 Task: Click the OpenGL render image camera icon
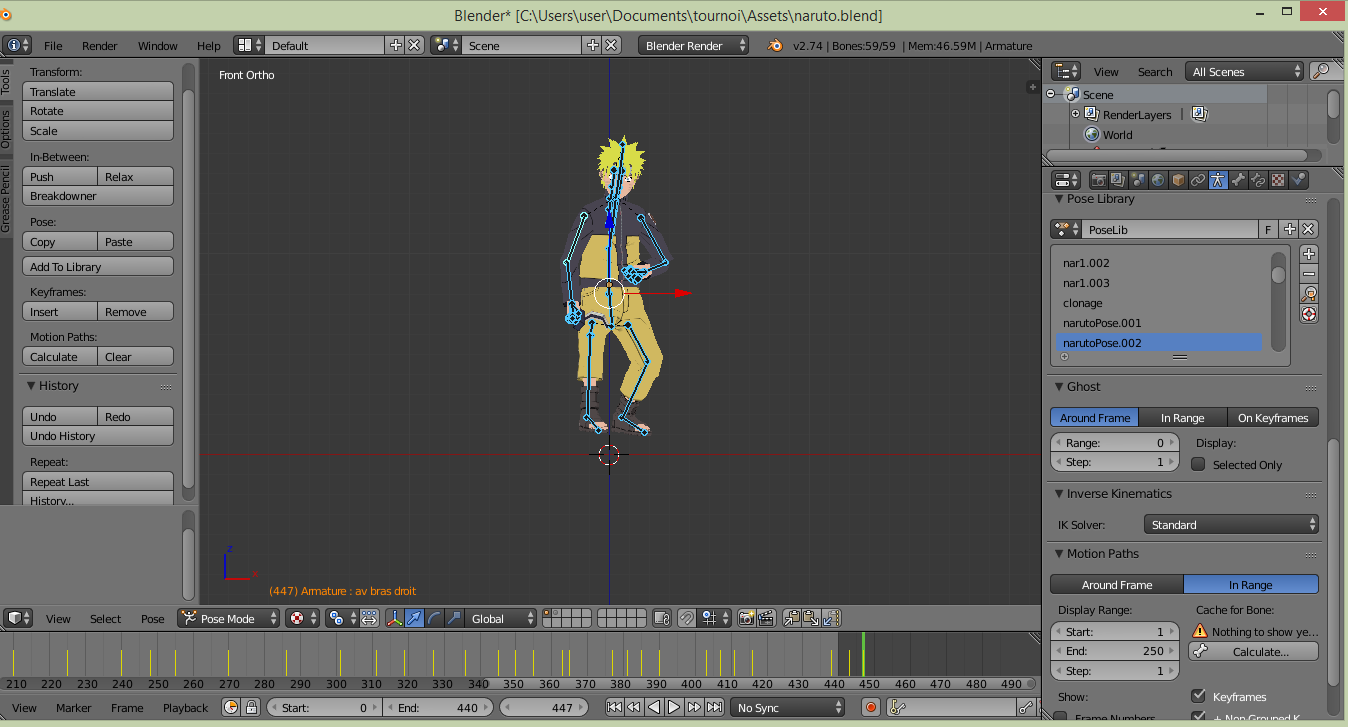coord(745,618)
